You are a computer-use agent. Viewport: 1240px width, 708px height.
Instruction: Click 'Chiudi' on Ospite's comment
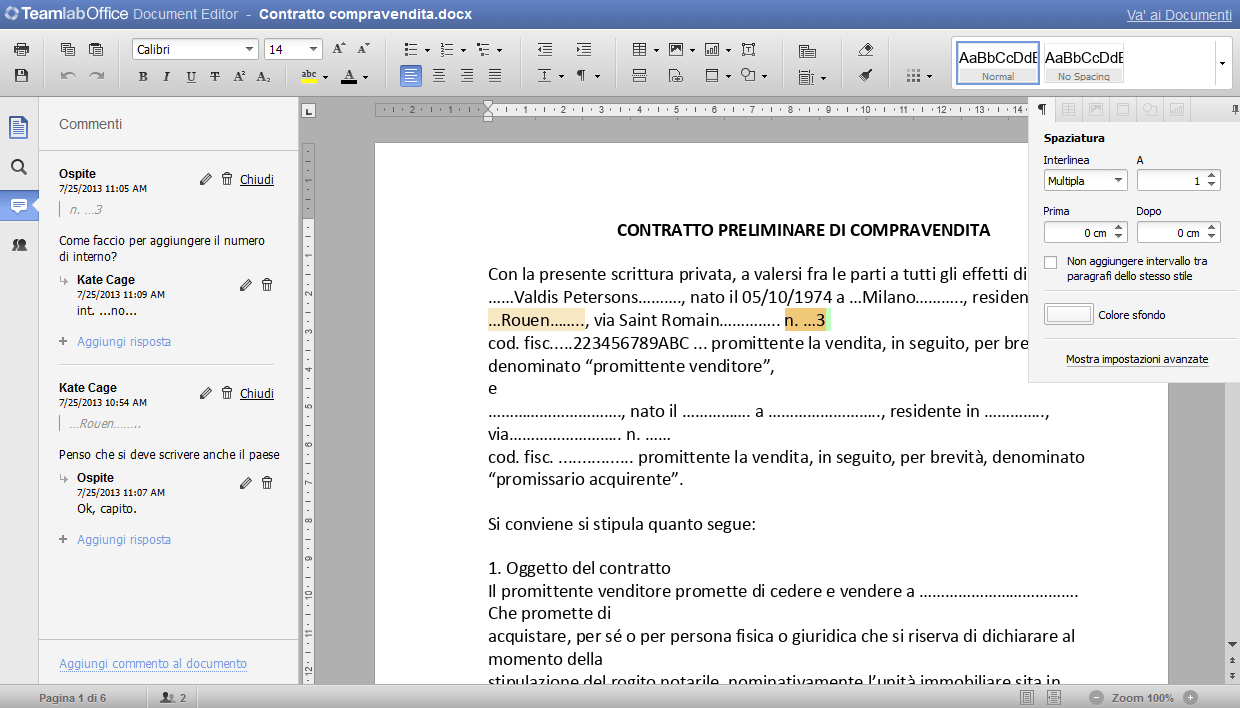[257, 180]
